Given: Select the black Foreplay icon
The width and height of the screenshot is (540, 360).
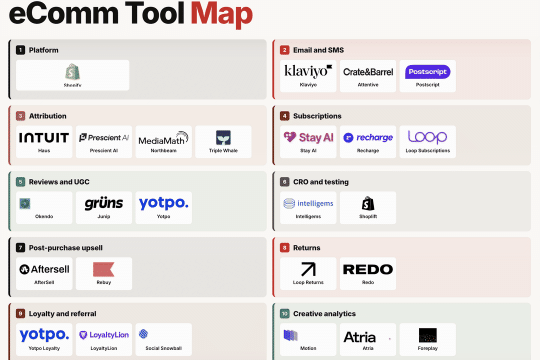Looking at the screenshot, I should [x=427, y=335].
